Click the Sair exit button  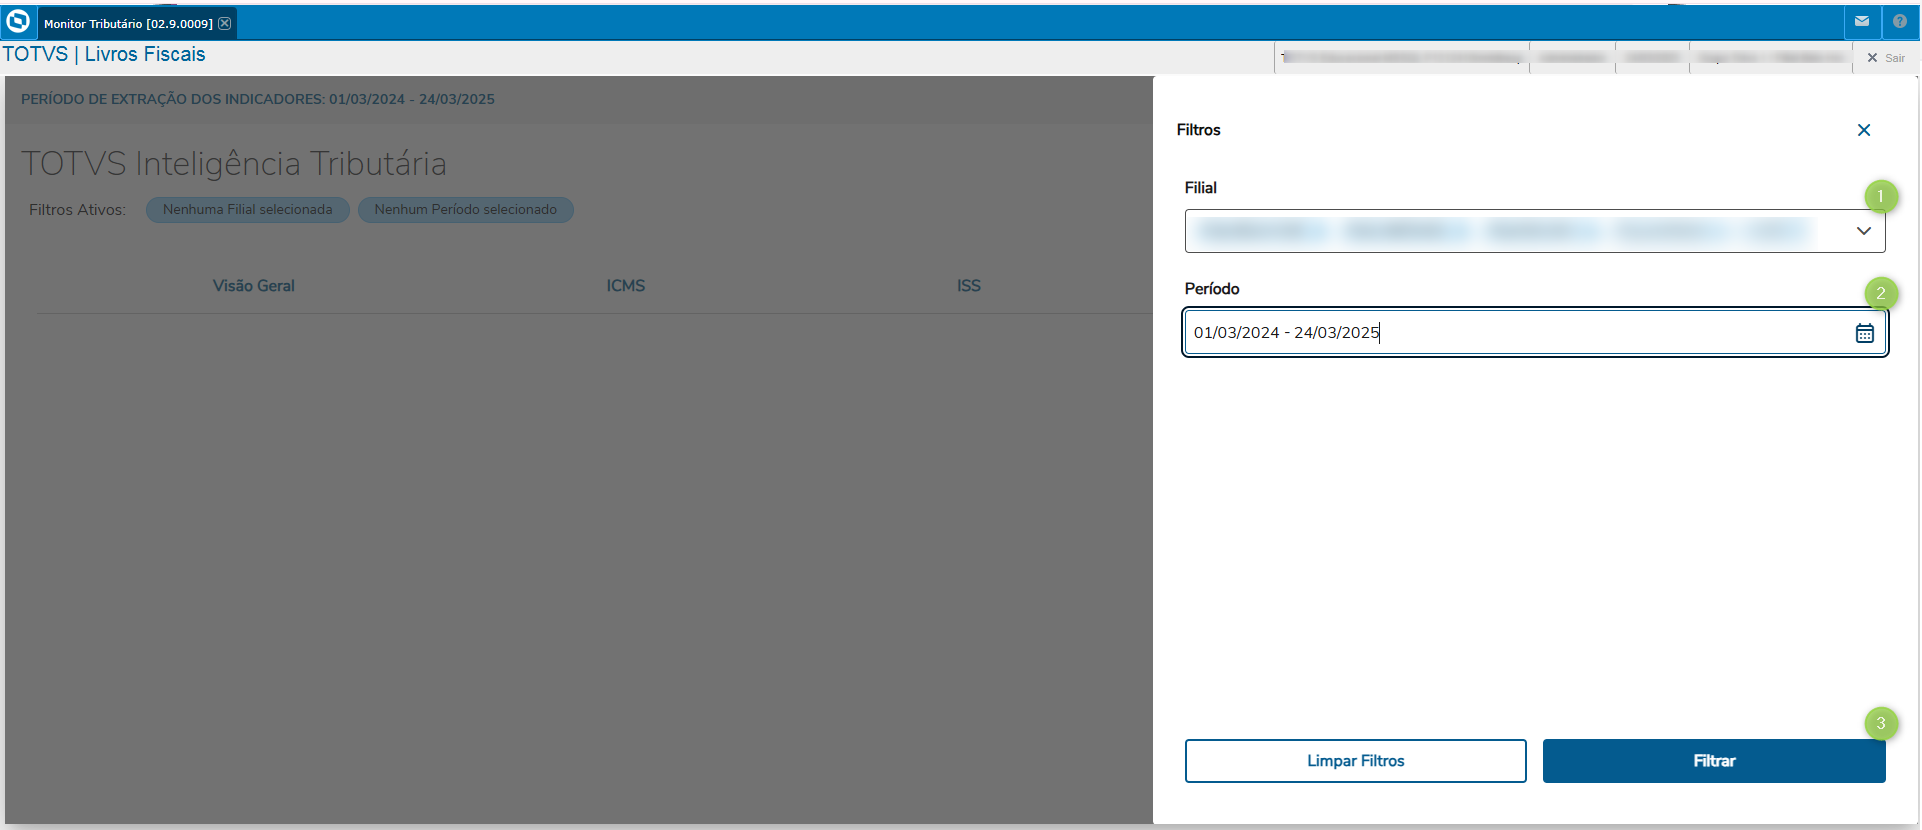coord(1886,58)
